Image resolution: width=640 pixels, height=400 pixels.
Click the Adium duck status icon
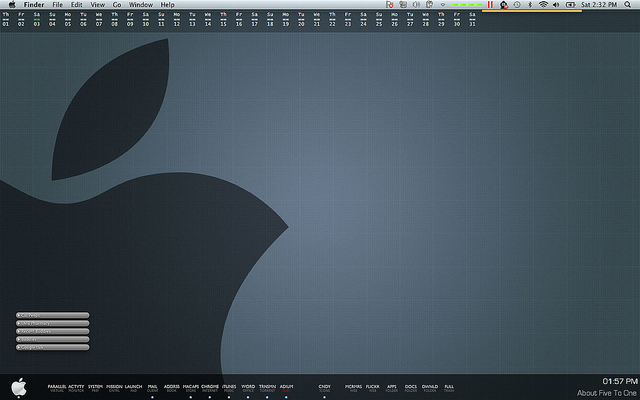pyautogui.click(x=504, y=4)
